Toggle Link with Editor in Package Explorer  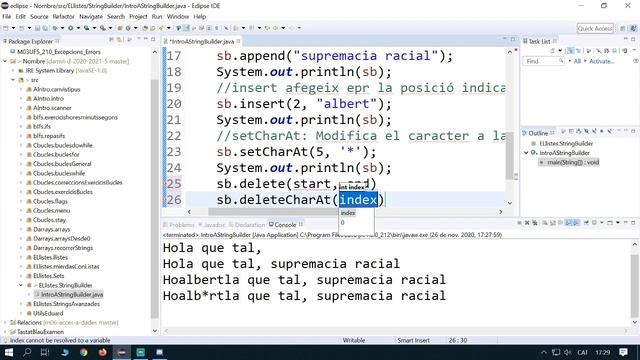(x=119, y=40)
